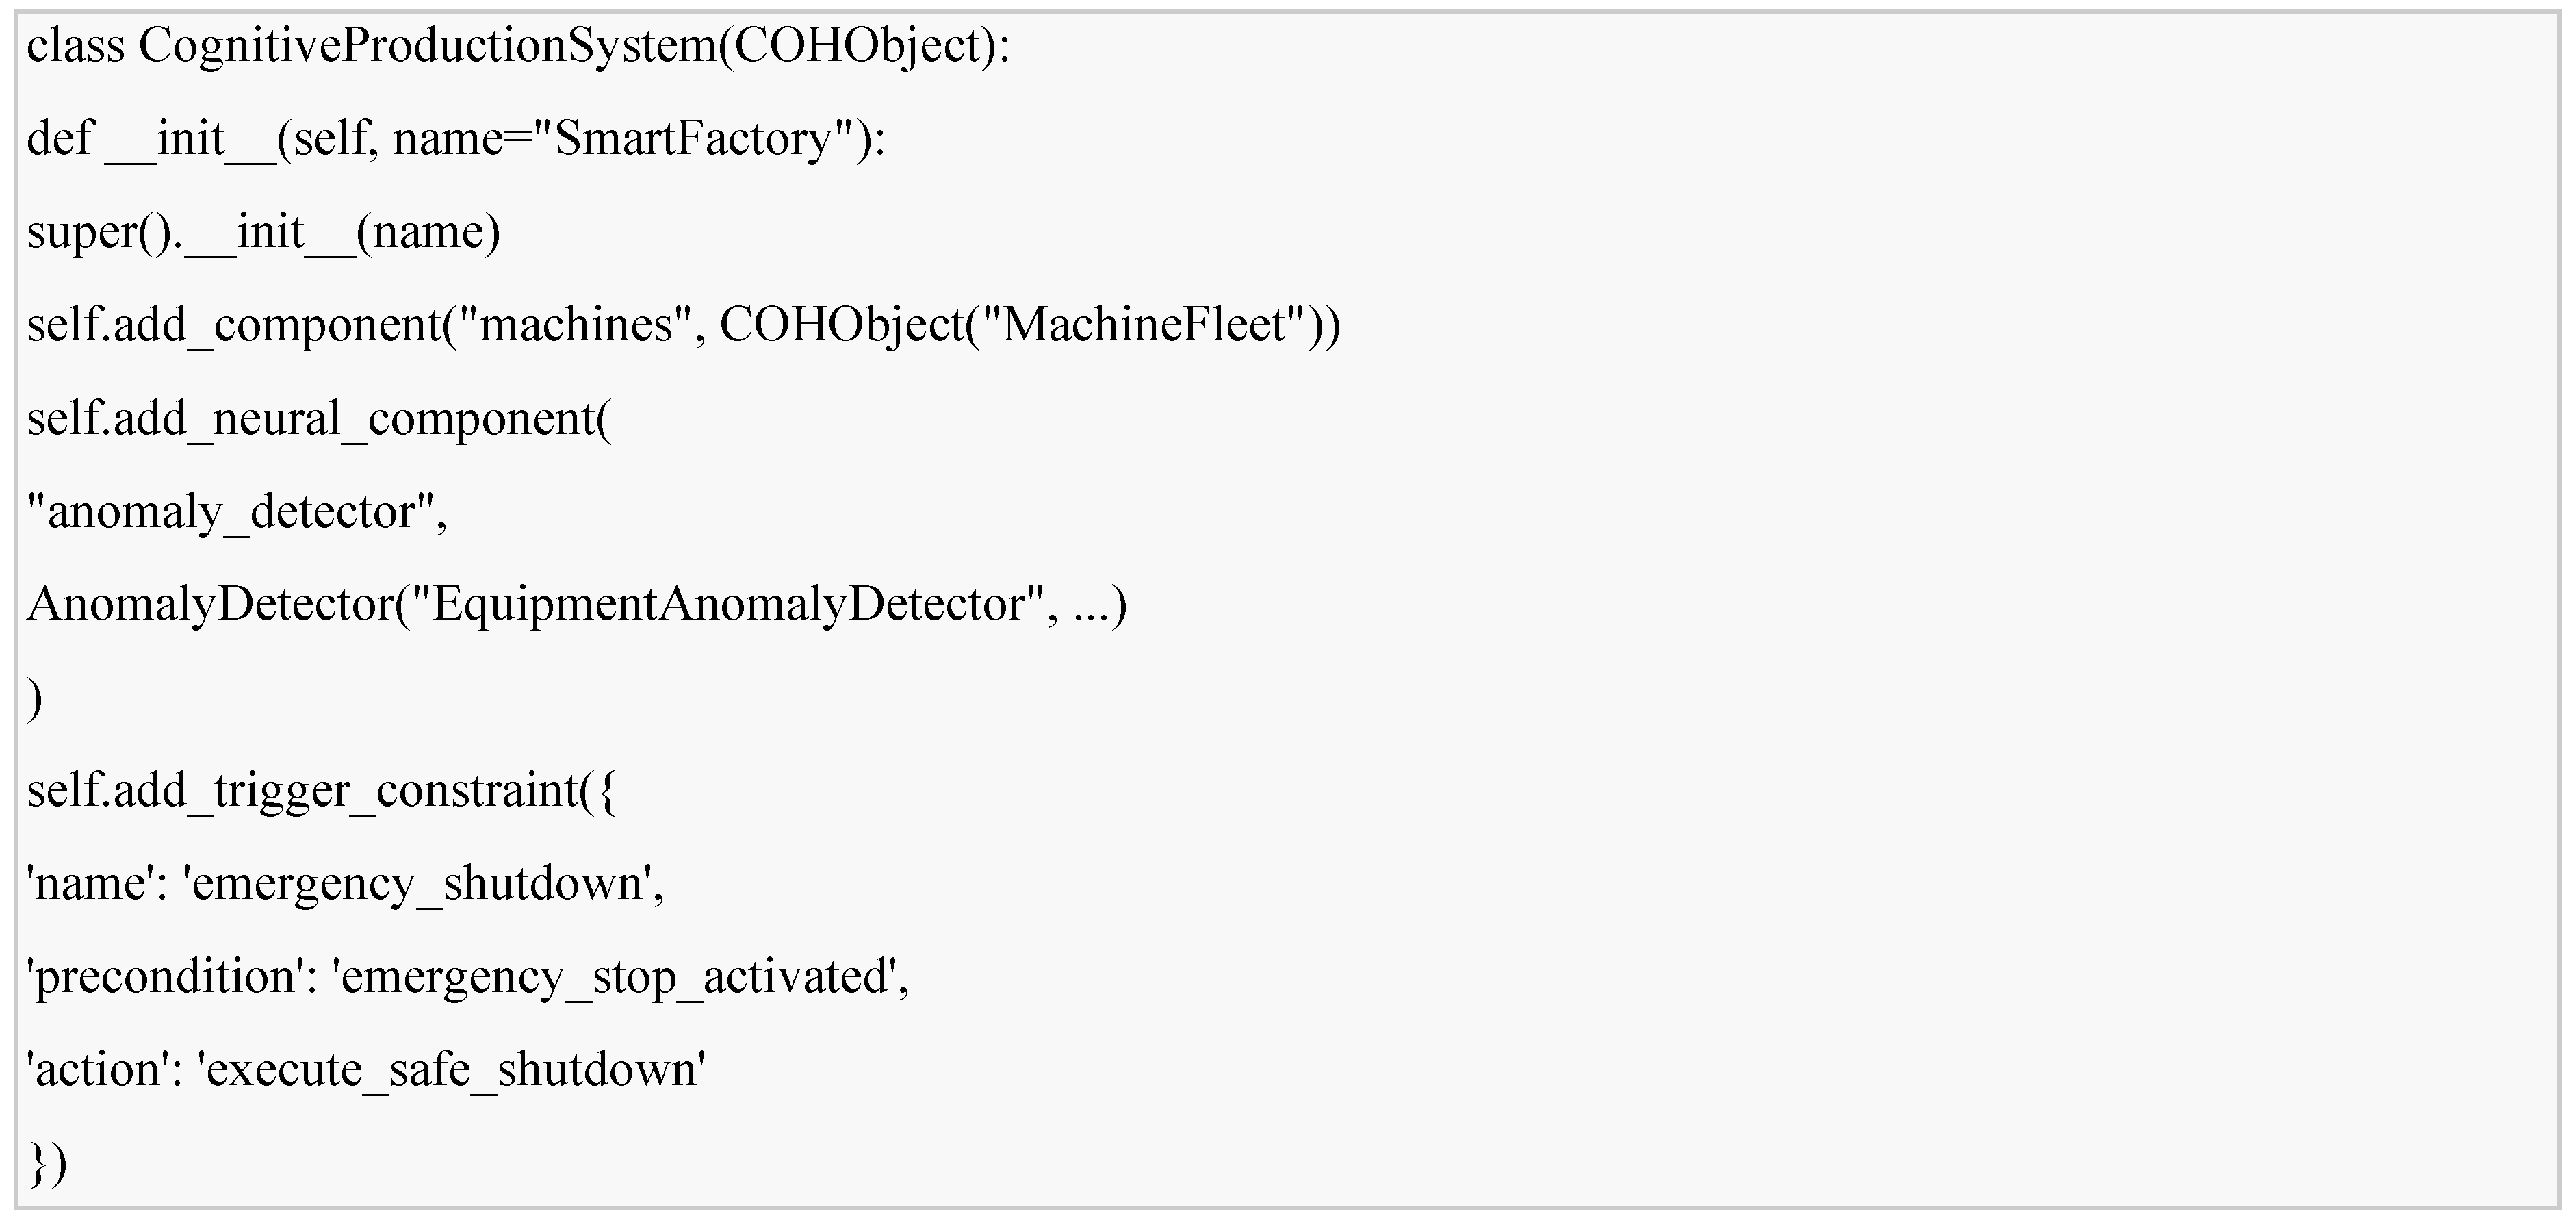This screenshot has width=2576, height=1218.
Task: Click the self.add_trigger_constraint call
Action: pos(320,791)
